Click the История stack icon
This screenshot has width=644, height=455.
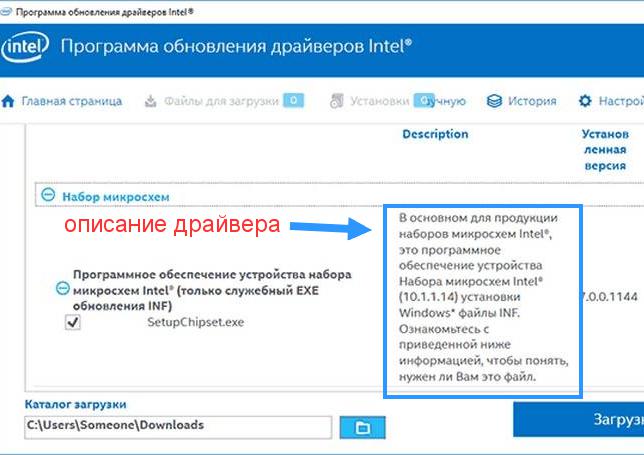(494, 101)
